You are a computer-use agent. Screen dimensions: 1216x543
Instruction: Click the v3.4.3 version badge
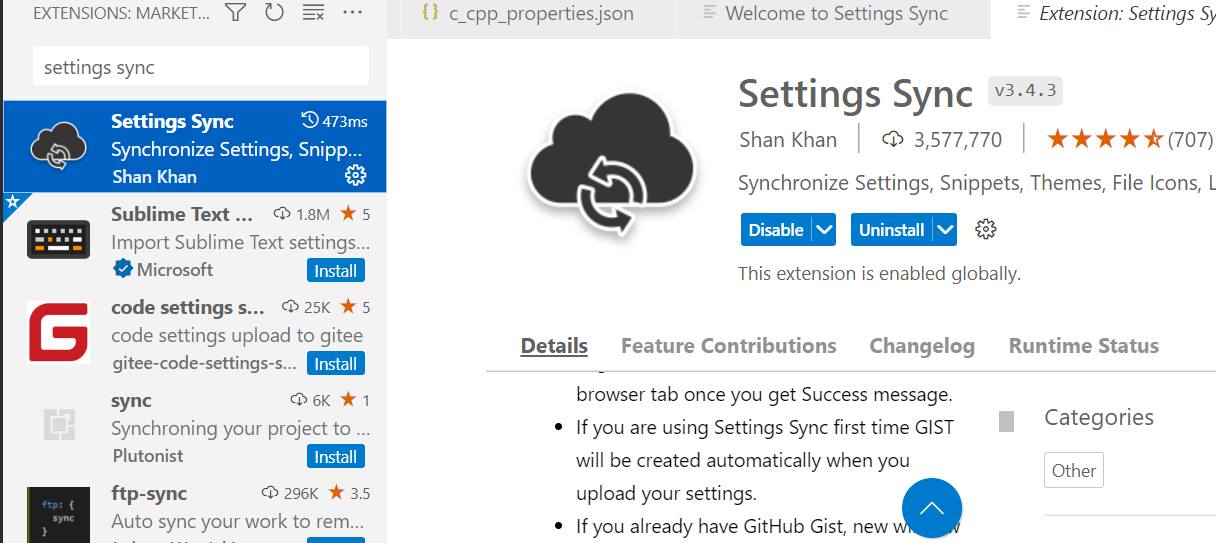(1025, 91)
